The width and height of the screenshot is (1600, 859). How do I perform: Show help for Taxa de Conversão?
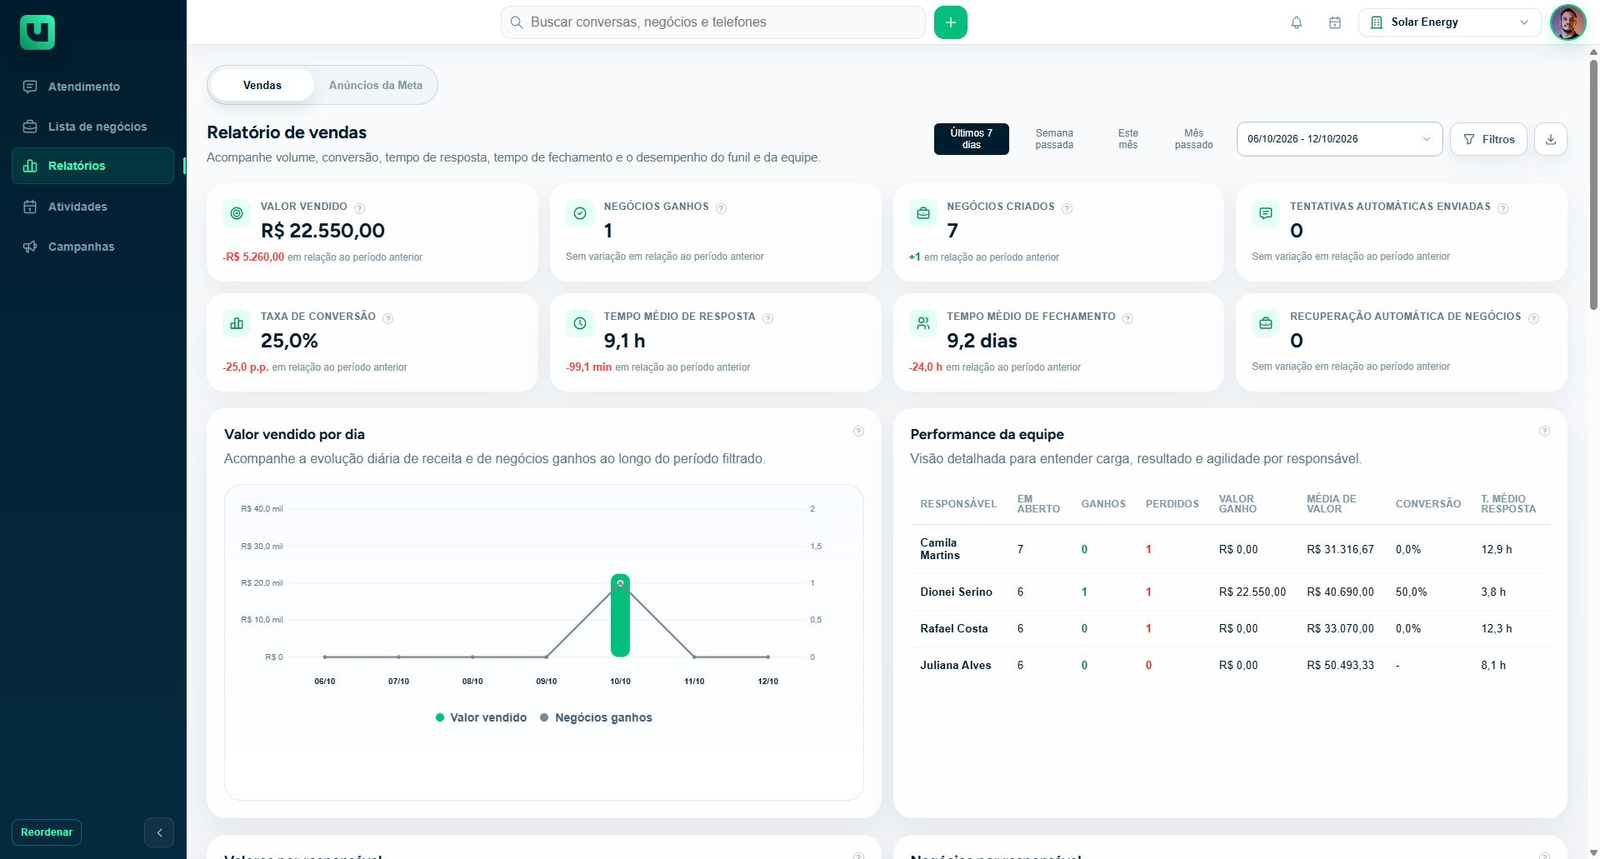388,318
